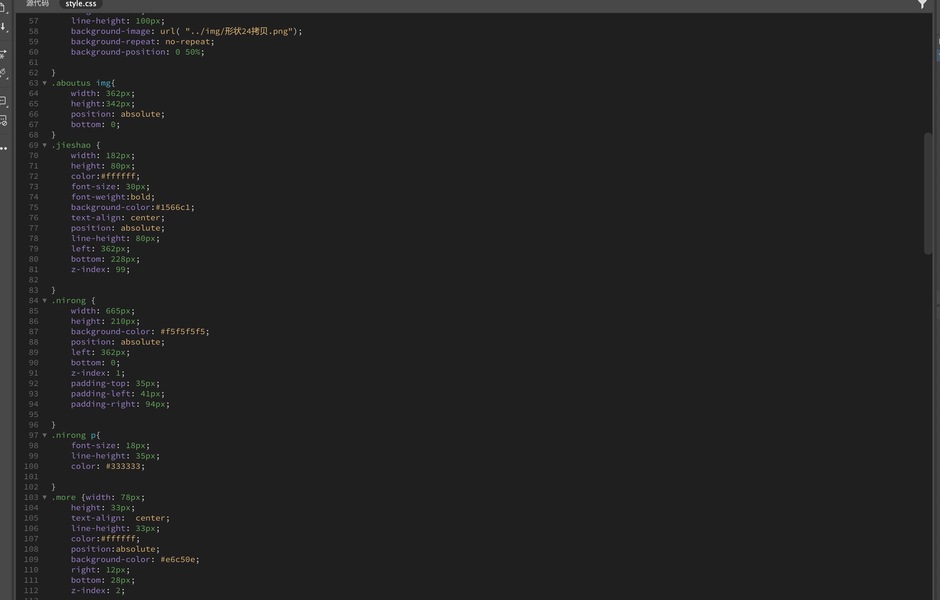Image resolution: width=940 pixels, height=600 pixels.
Task: Click the expand-all code icon in left toolbar
Action: click(3, 52)
